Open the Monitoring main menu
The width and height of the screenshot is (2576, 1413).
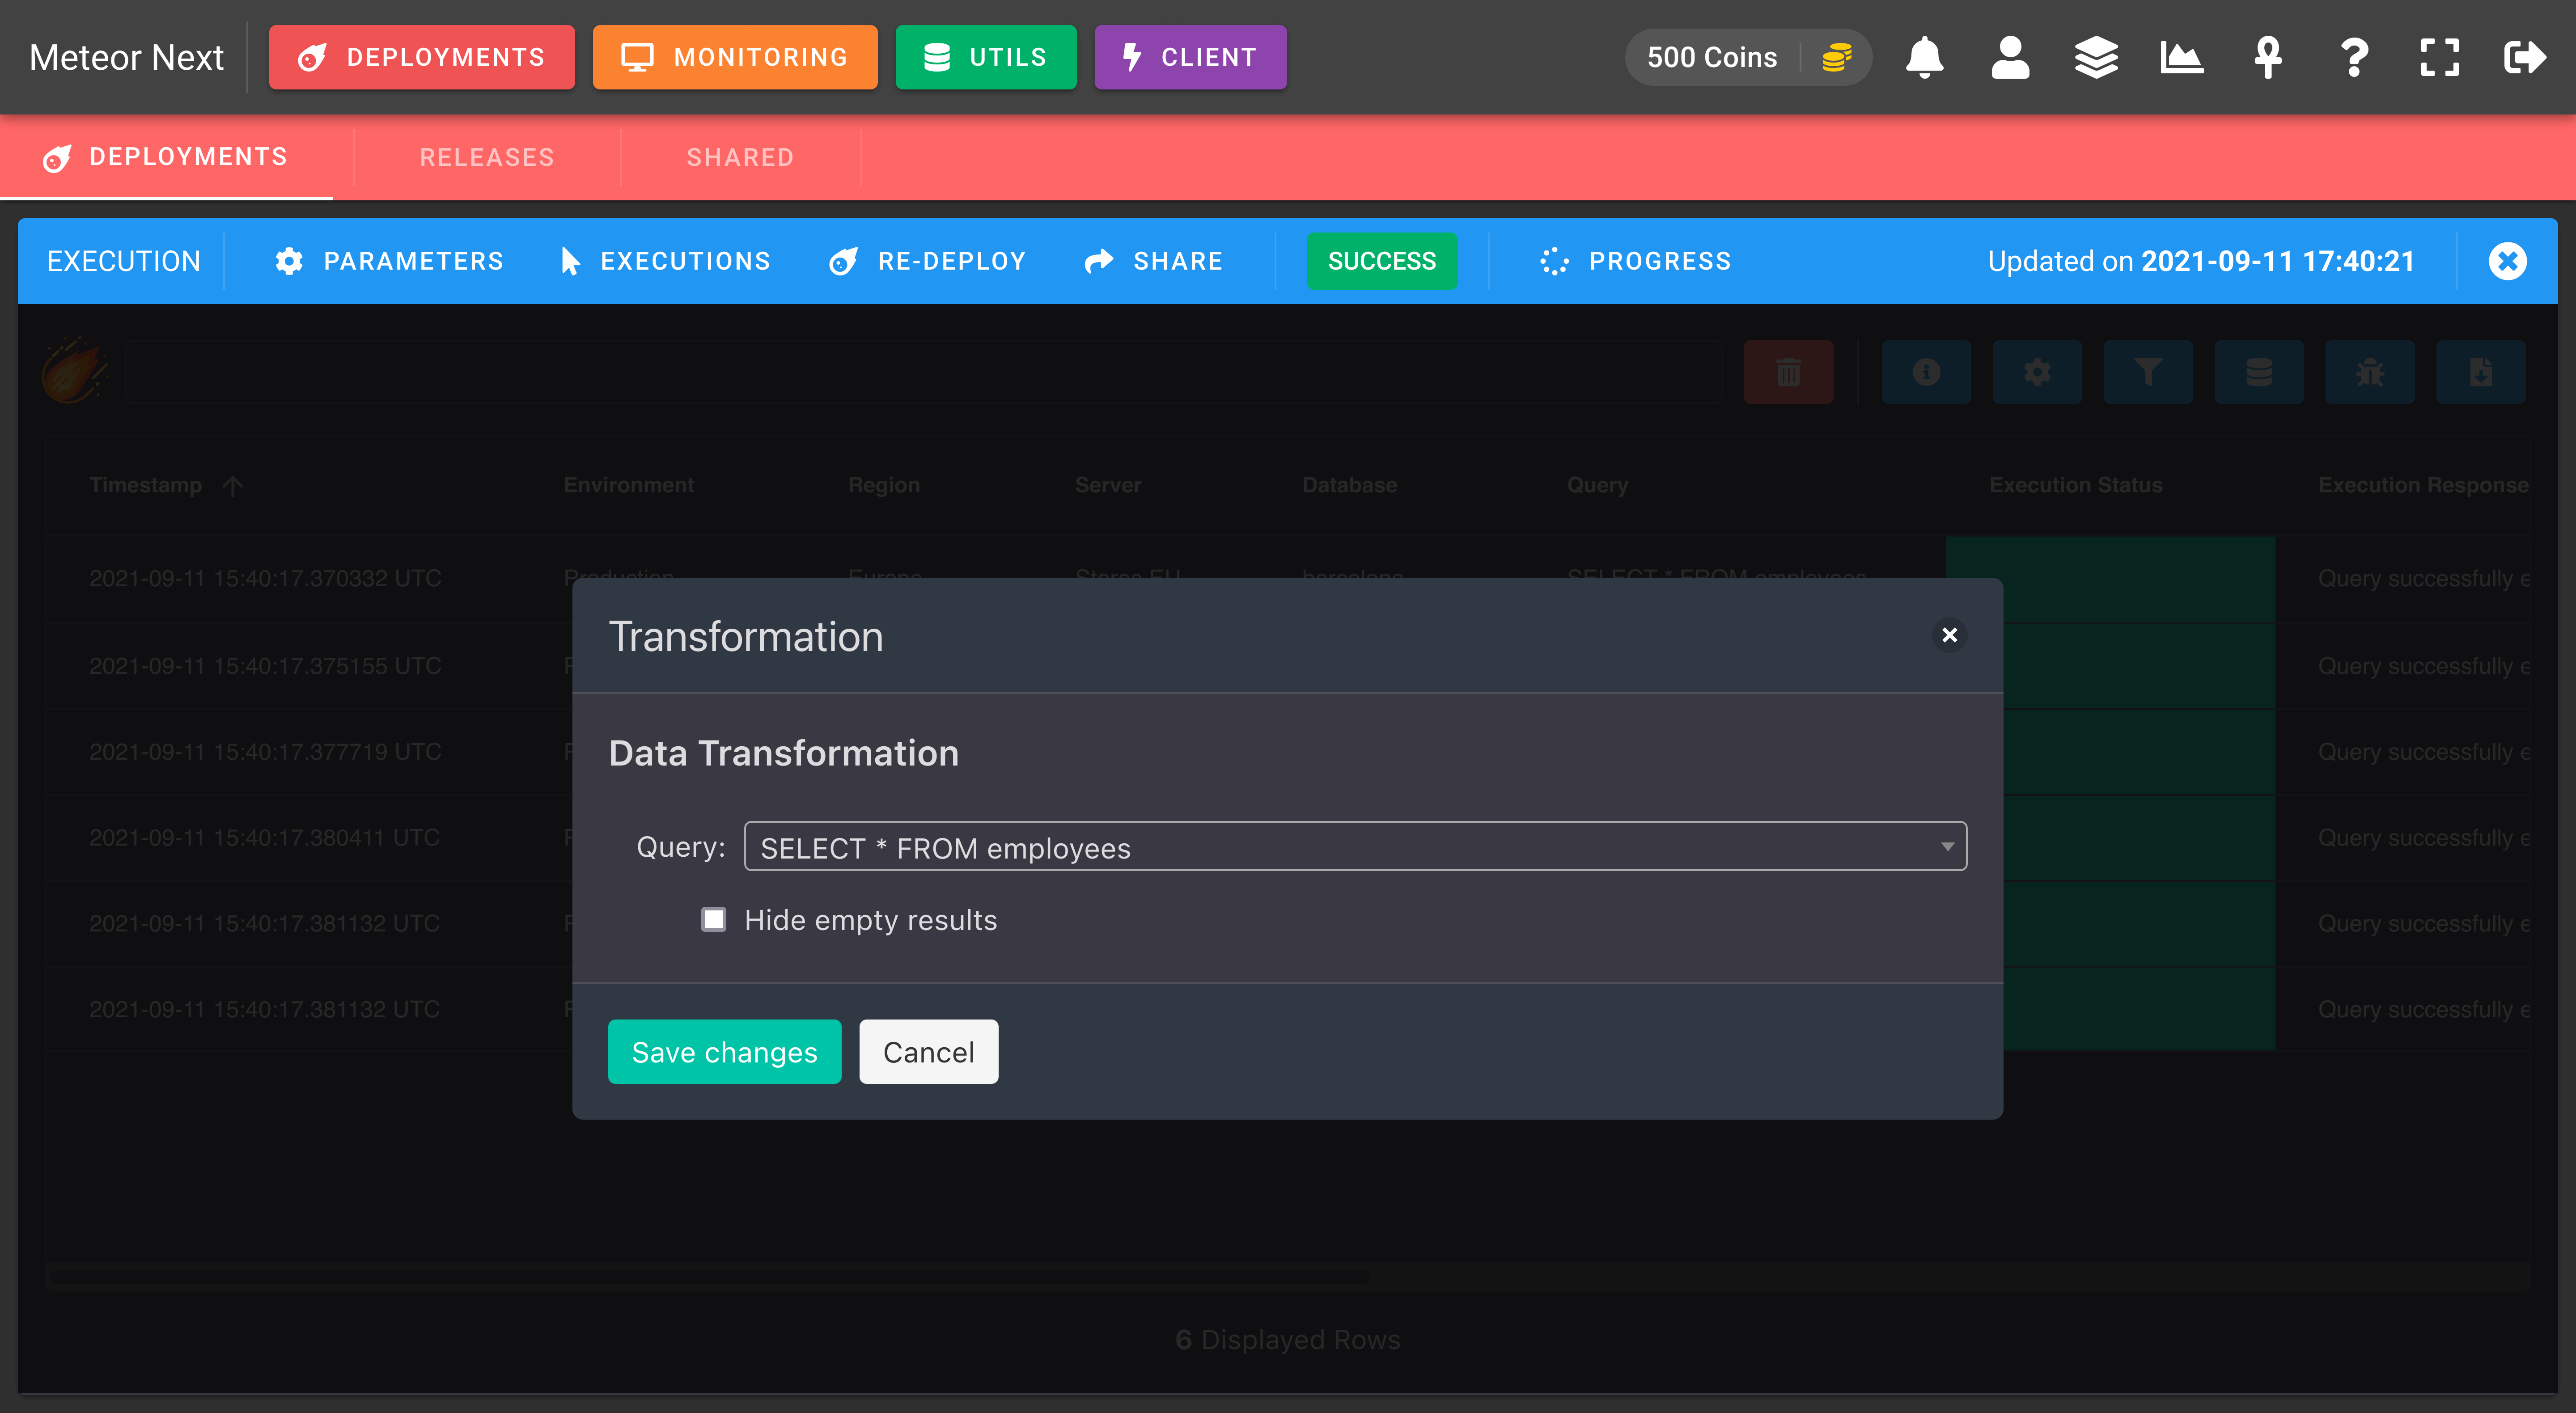click(x=735, y=57)
